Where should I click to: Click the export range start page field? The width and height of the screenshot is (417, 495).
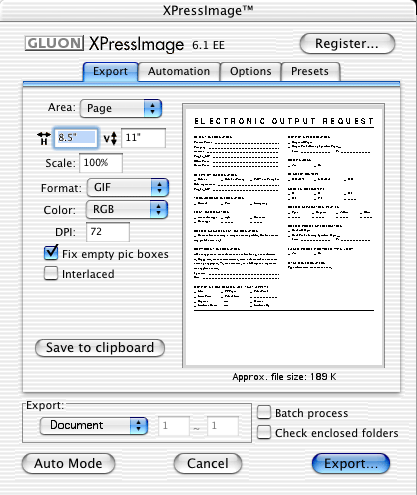[174, 426]
